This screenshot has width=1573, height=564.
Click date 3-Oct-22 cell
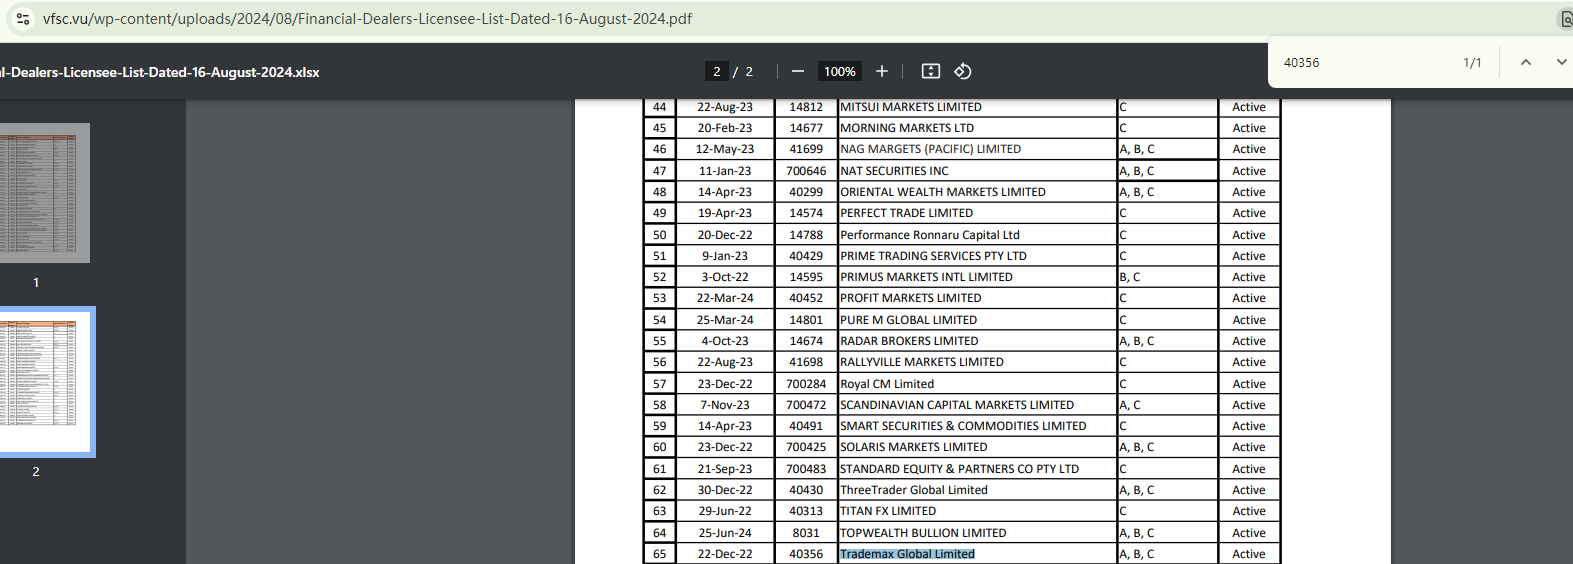pyautogui.click(x=725, y=277)
